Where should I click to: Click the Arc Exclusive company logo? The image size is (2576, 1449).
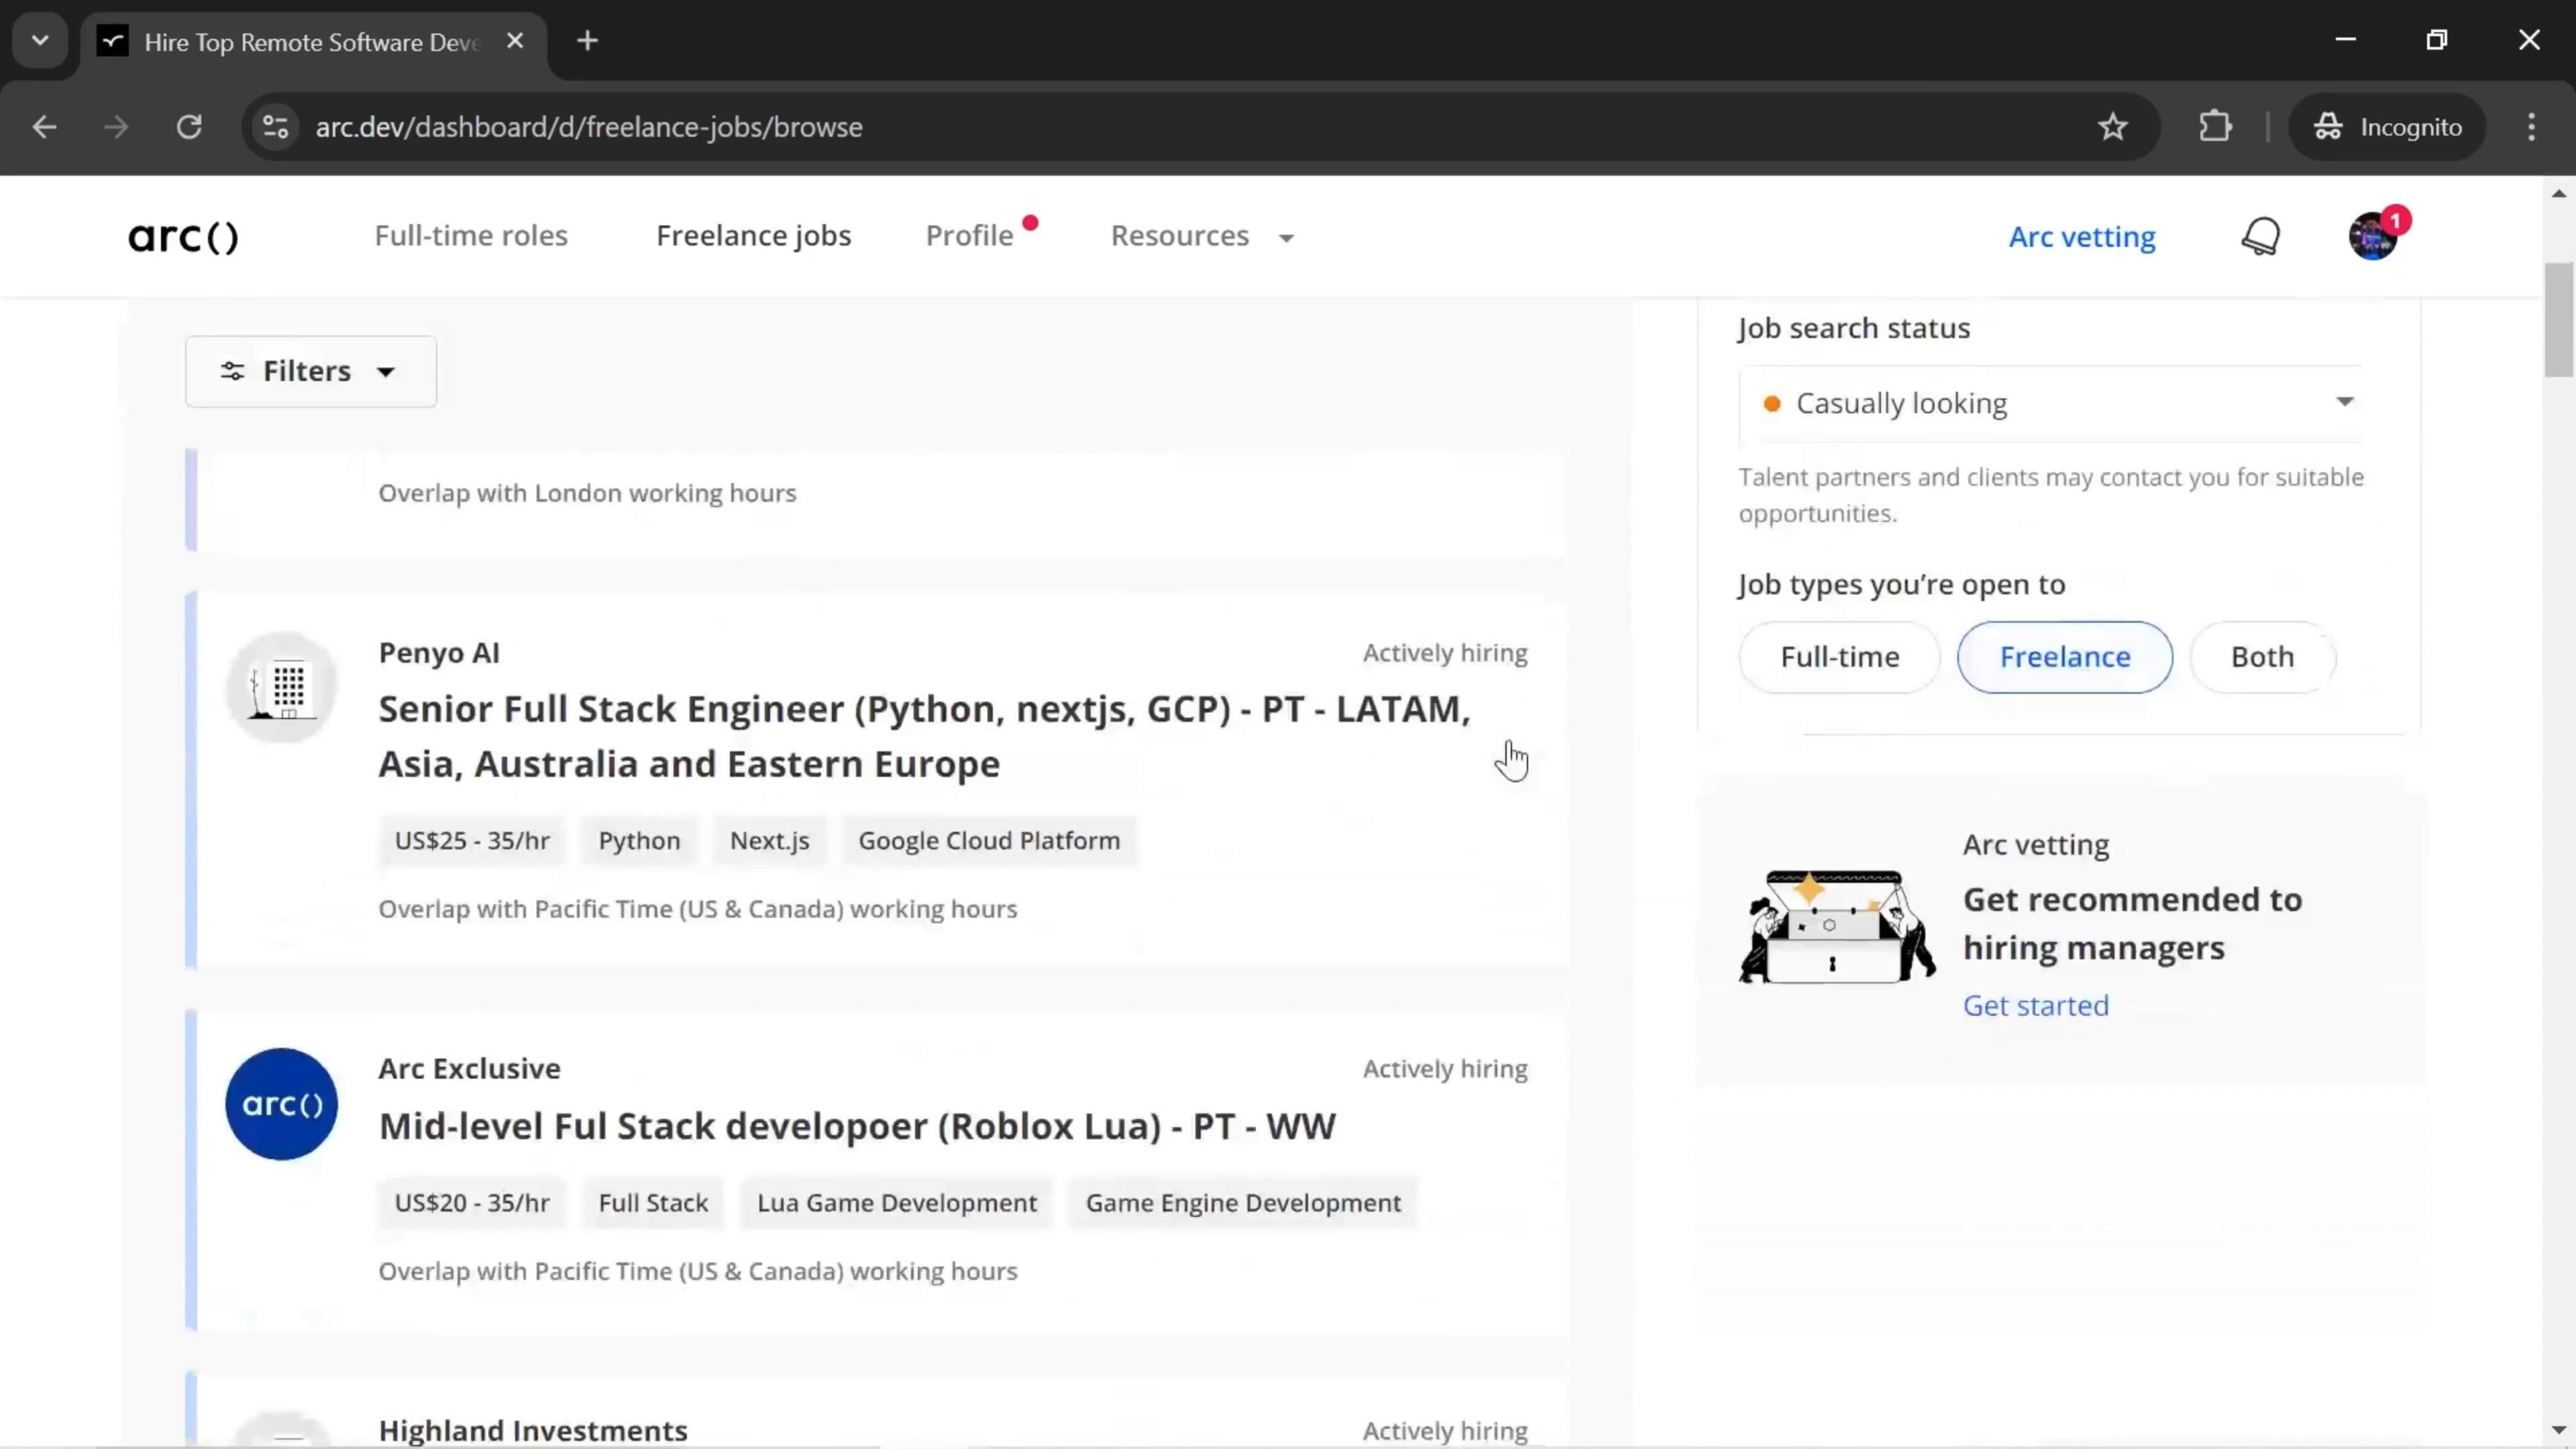282,1104
